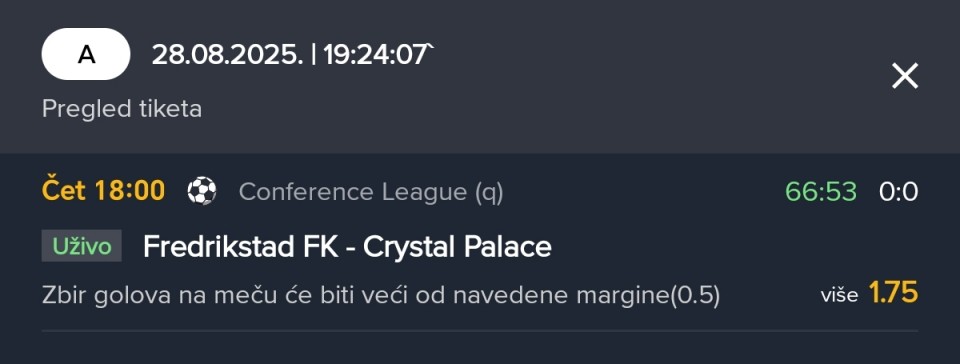Click the divider line below the bet row
Image resolution: width=960 pixels, height=364 pixels.
pyautogui.click(x=480, y=331)
